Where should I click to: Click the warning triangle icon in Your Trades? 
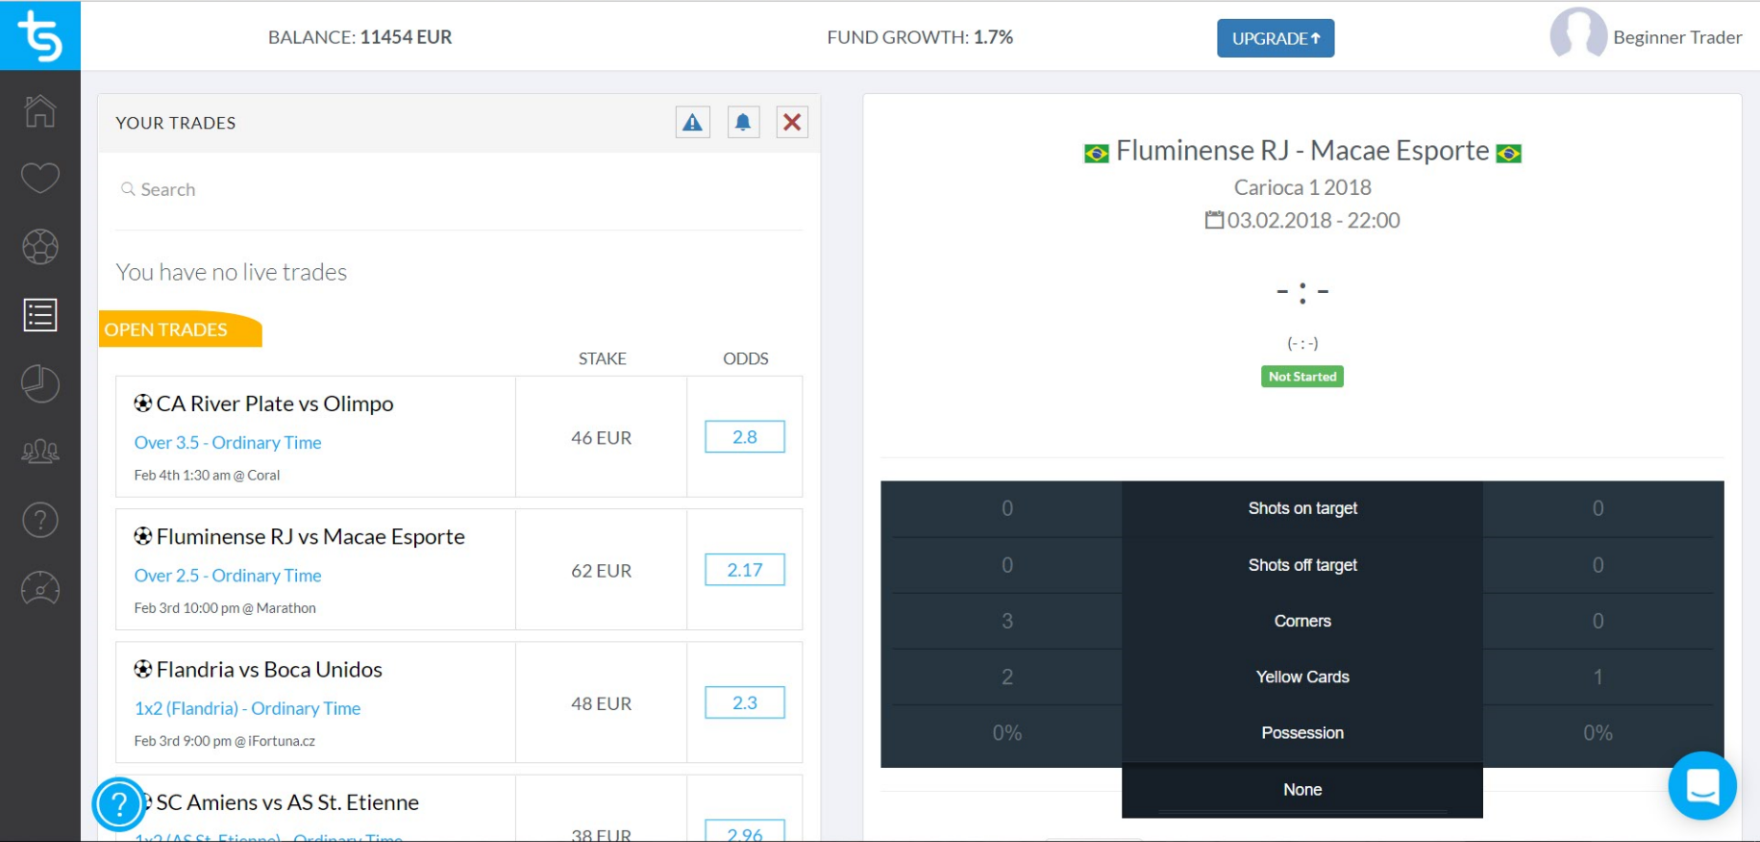click(693, 122)
